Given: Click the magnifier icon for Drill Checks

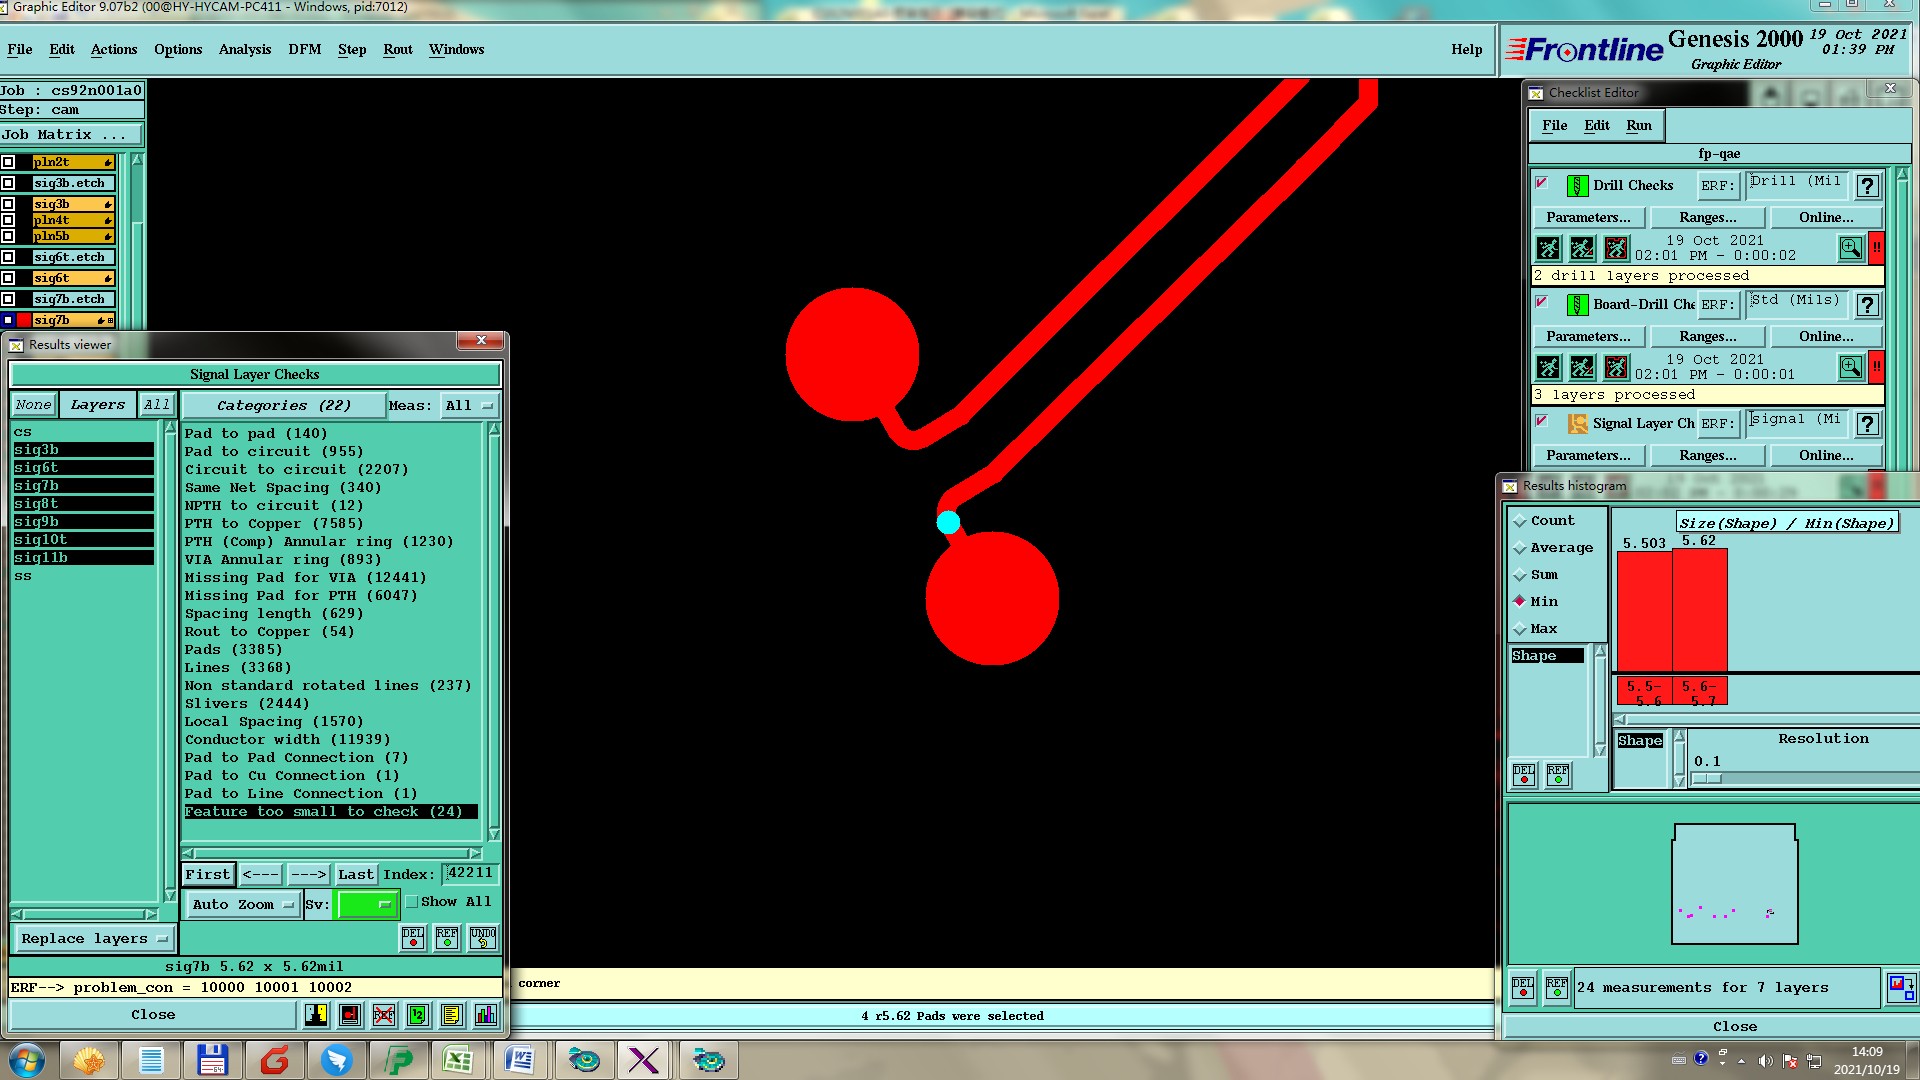Looking at the screenshot, I should 1850,247.
